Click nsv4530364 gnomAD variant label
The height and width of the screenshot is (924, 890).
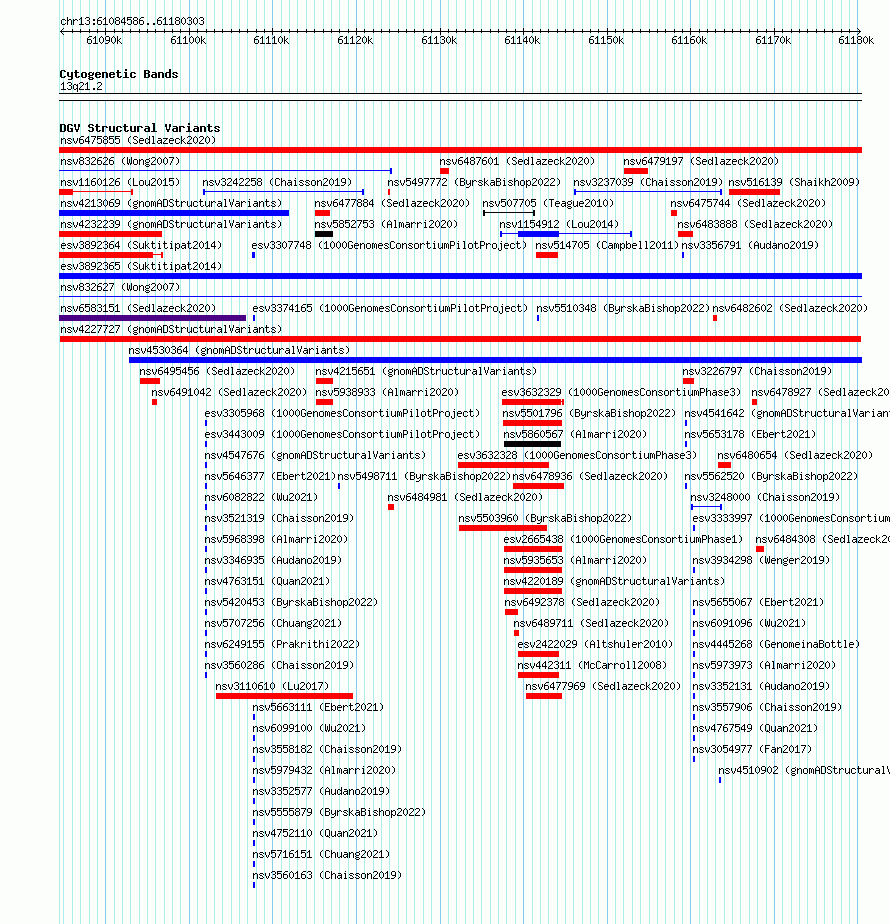[x=239, y=351]
